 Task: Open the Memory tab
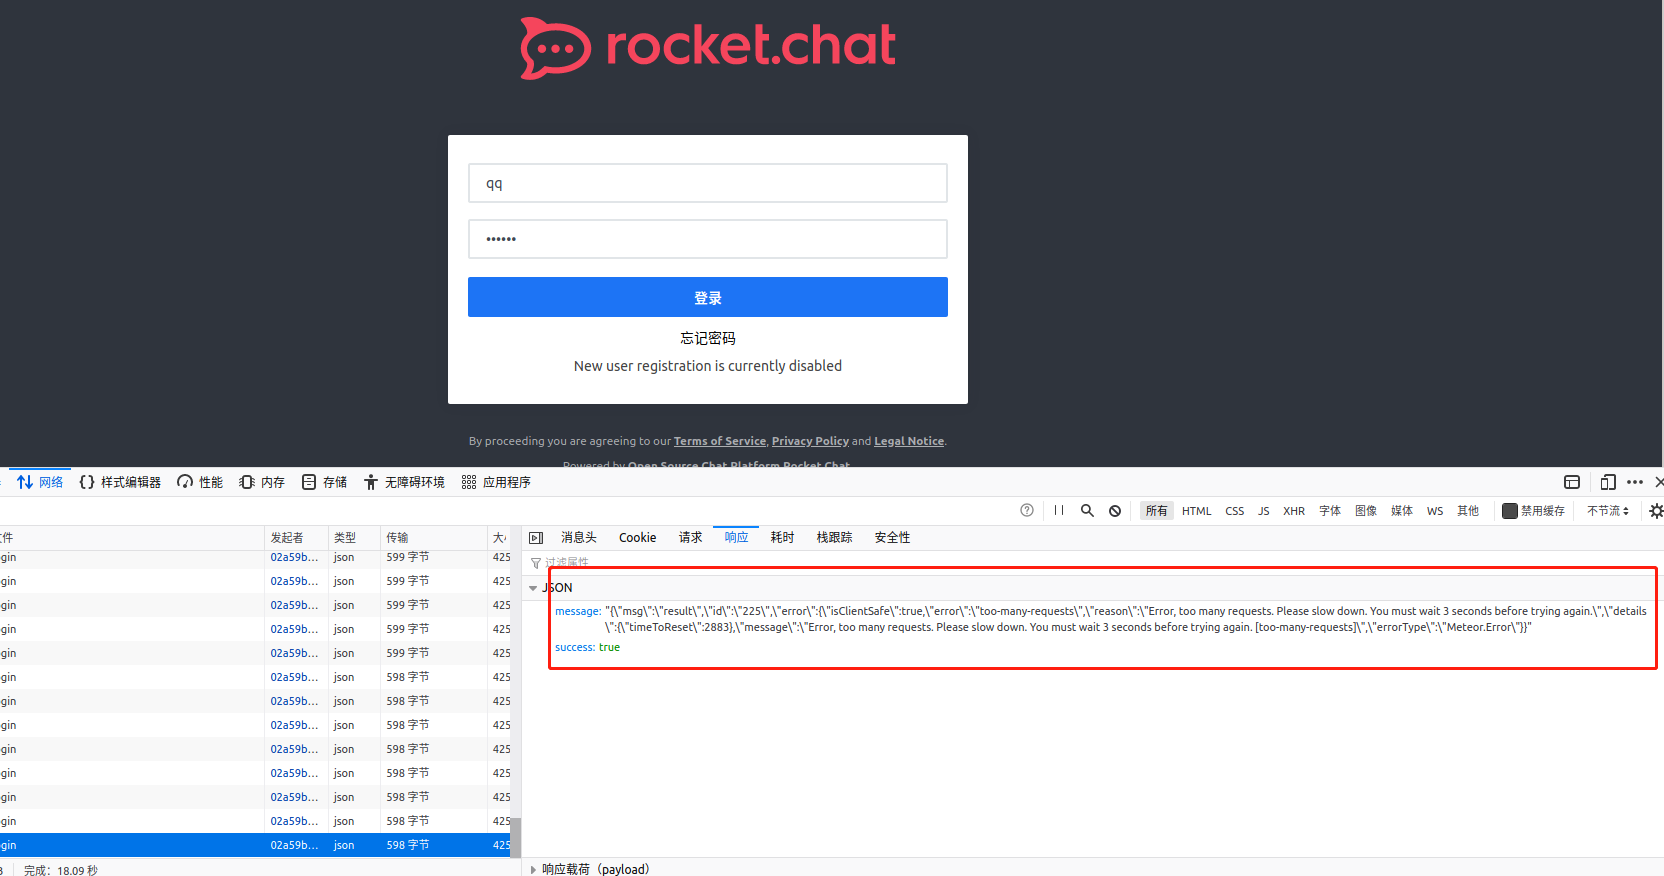click(x=262, y=482)
